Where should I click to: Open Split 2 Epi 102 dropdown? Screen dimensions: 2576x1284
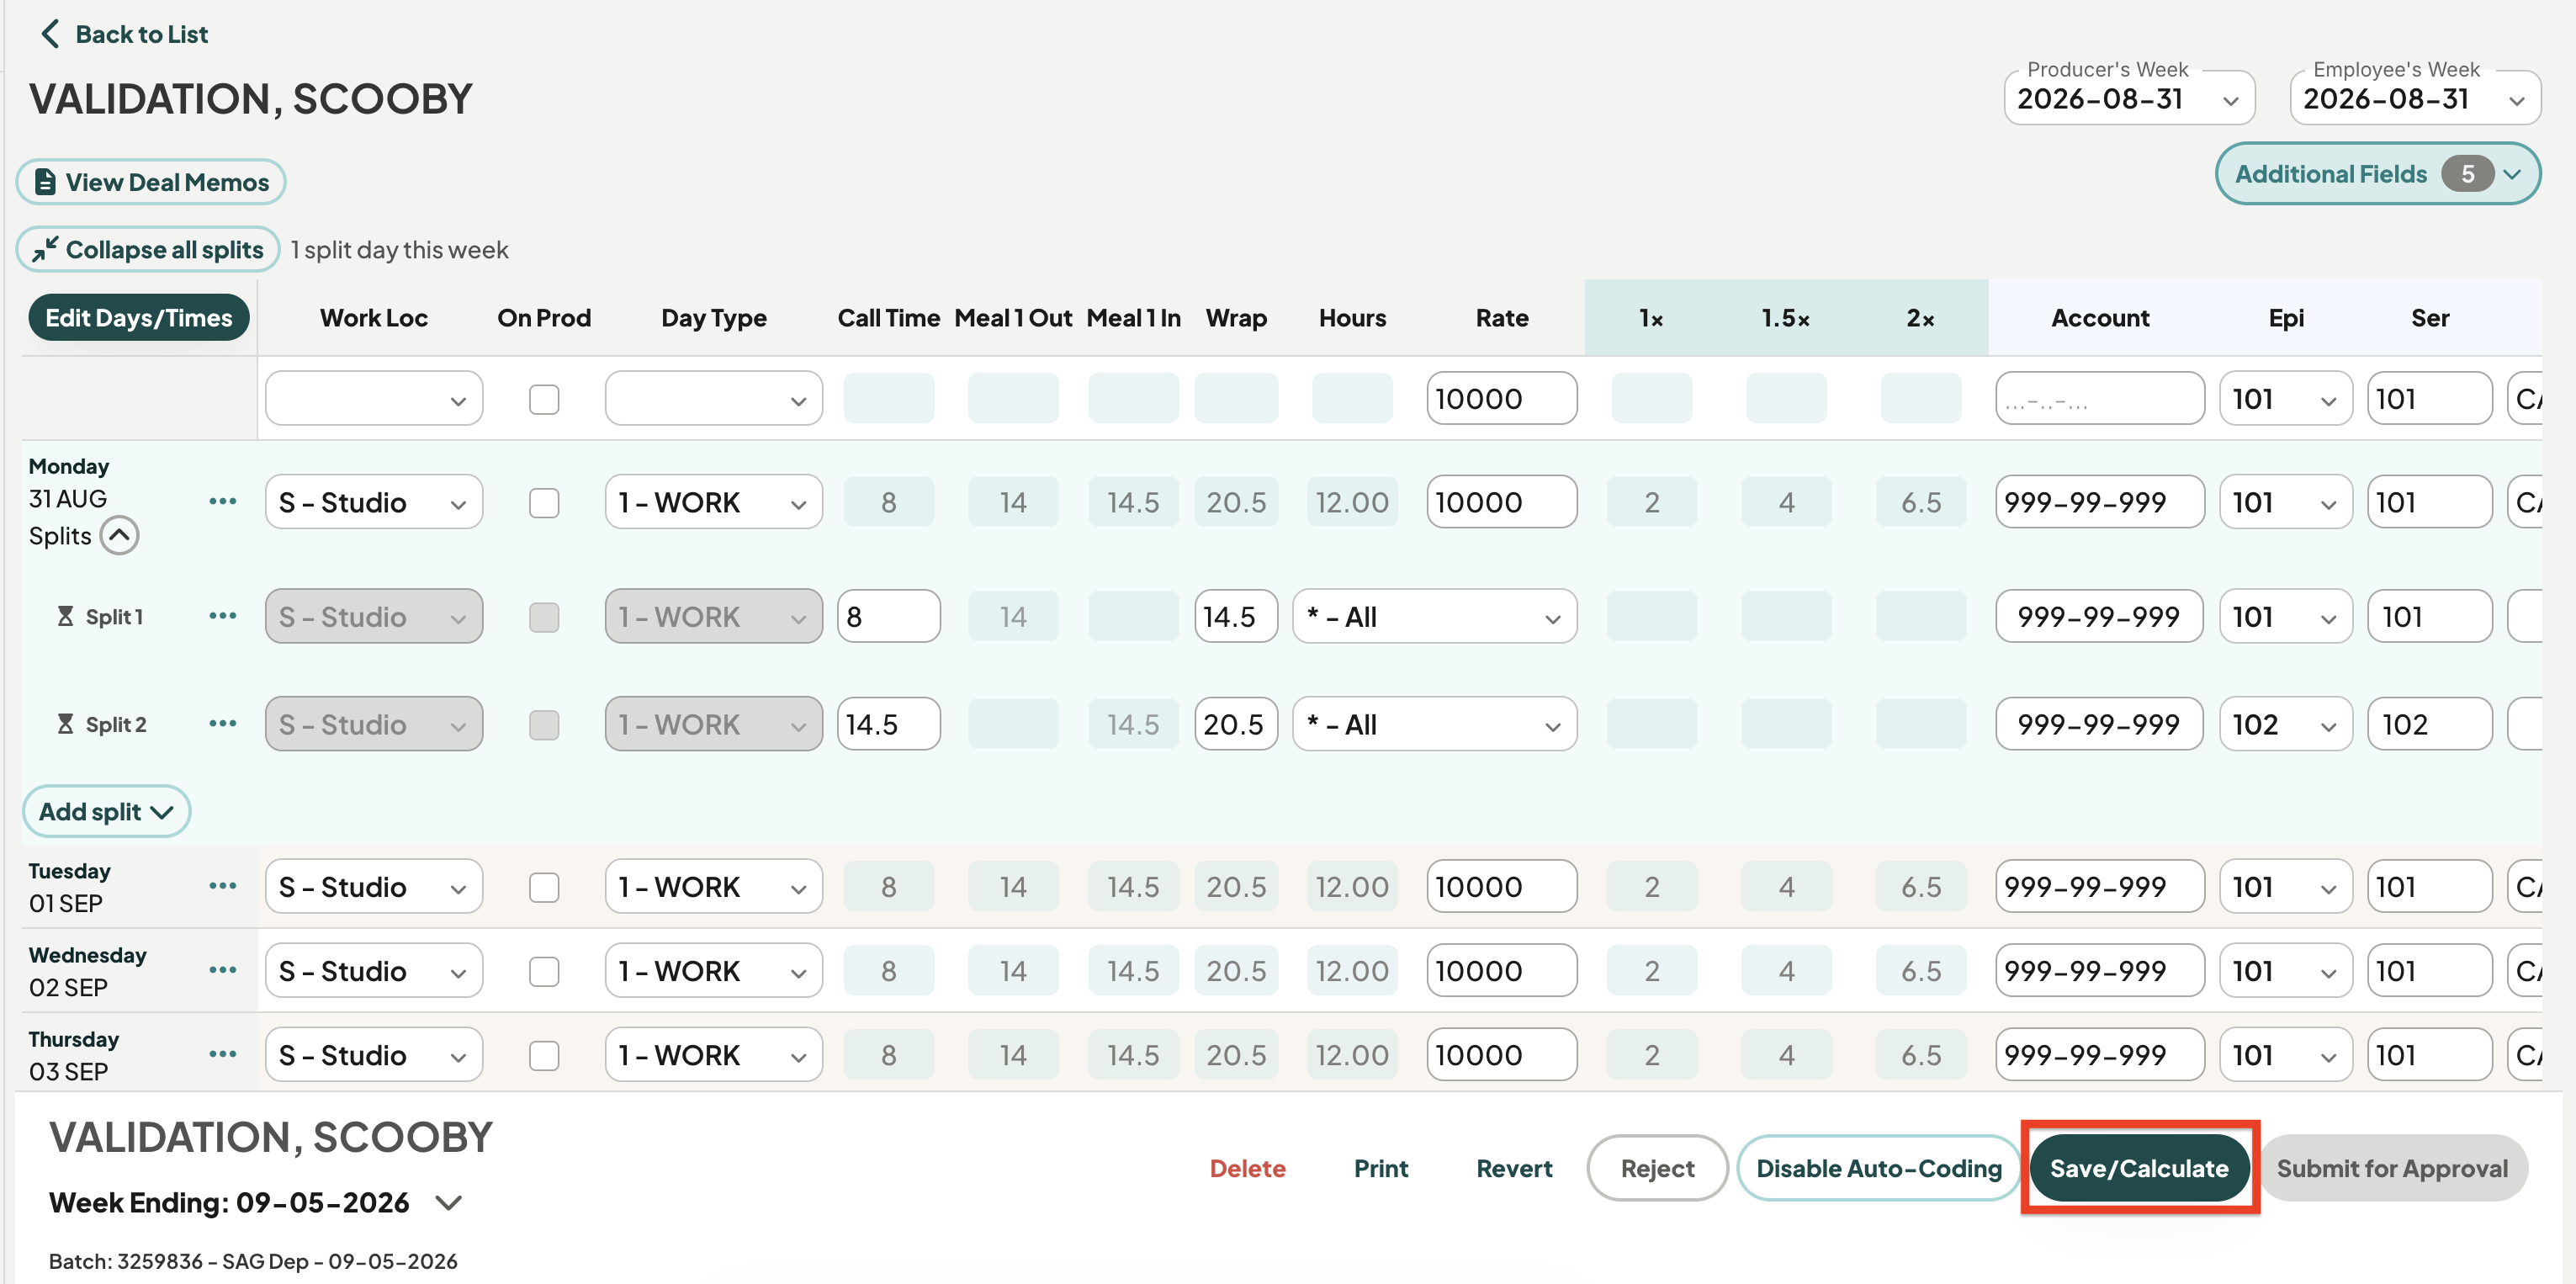(2285, 724)
